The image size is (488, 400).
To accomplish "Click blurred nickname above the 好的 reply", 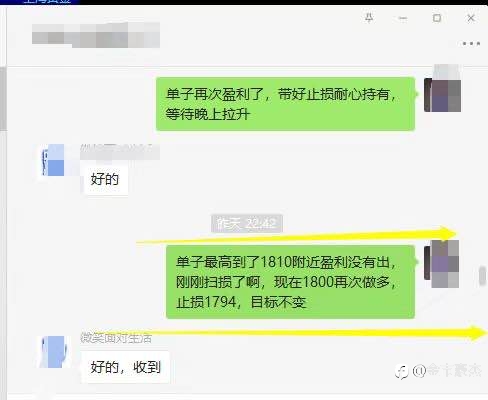I will click(120, 151).
